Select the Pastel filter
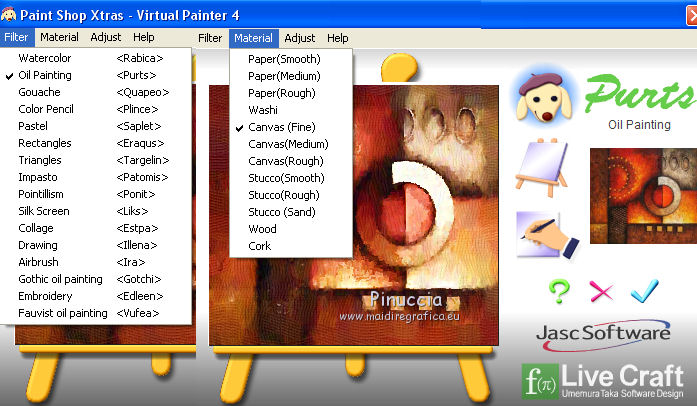 (96, 126)
